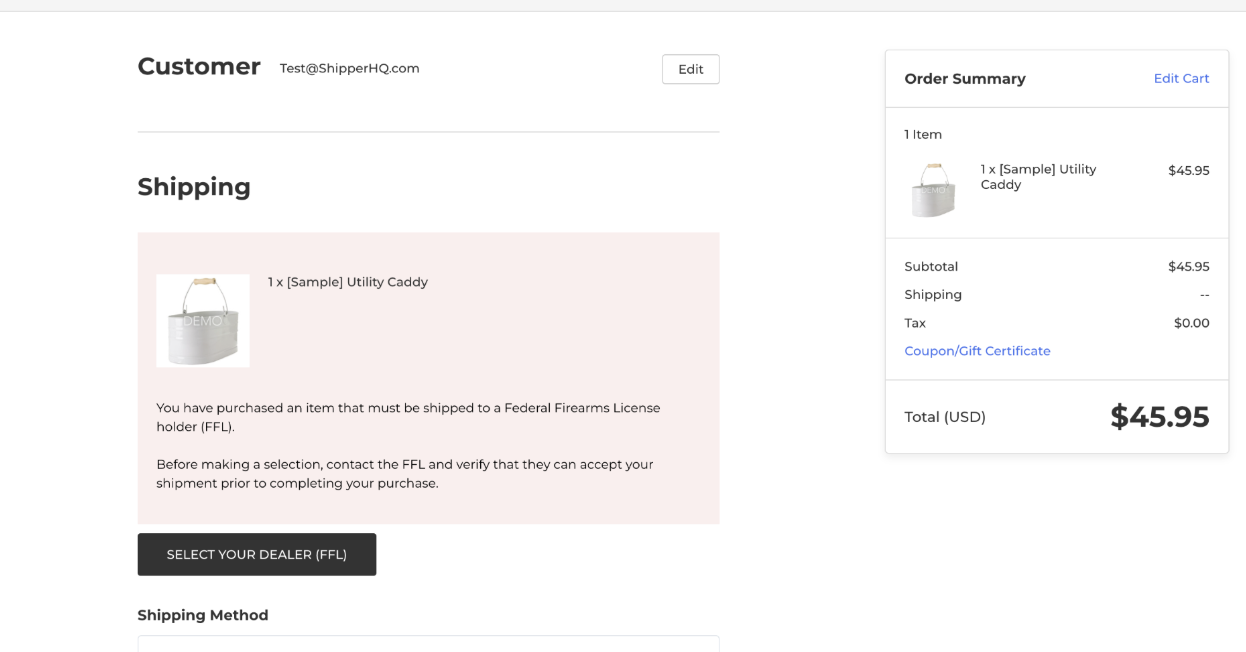Click the Utility Caddy thumbnail in Order Summary
This screenshot has width=1246, height=652.
(x=933, y=189)
